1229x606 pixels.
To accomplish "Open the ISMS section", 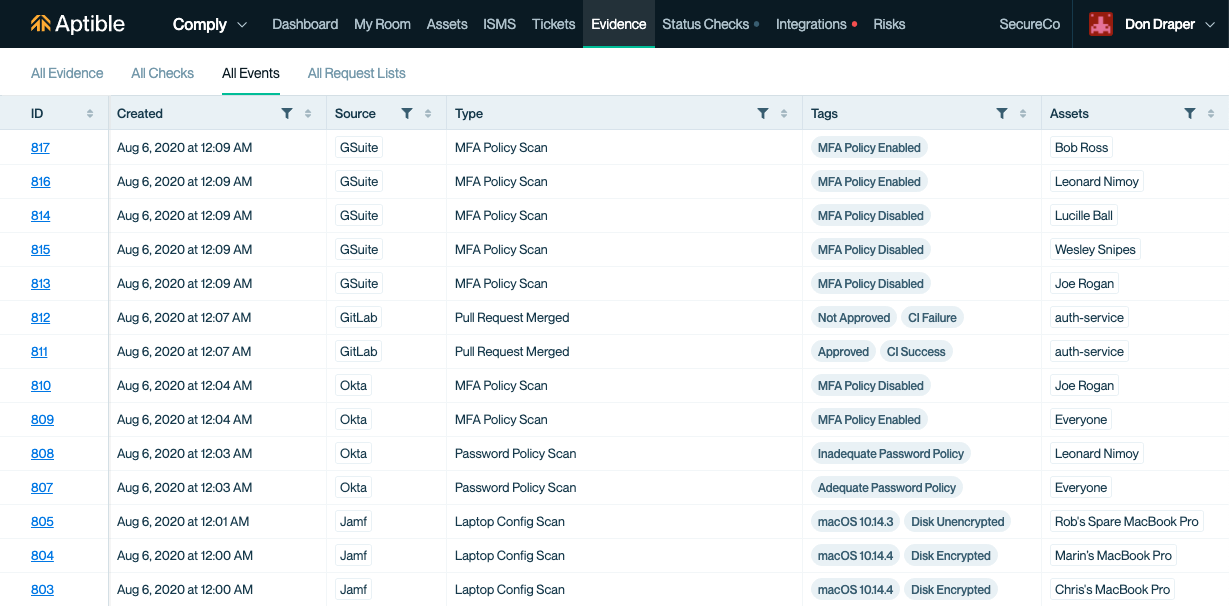I will click(x=500, y=24).
